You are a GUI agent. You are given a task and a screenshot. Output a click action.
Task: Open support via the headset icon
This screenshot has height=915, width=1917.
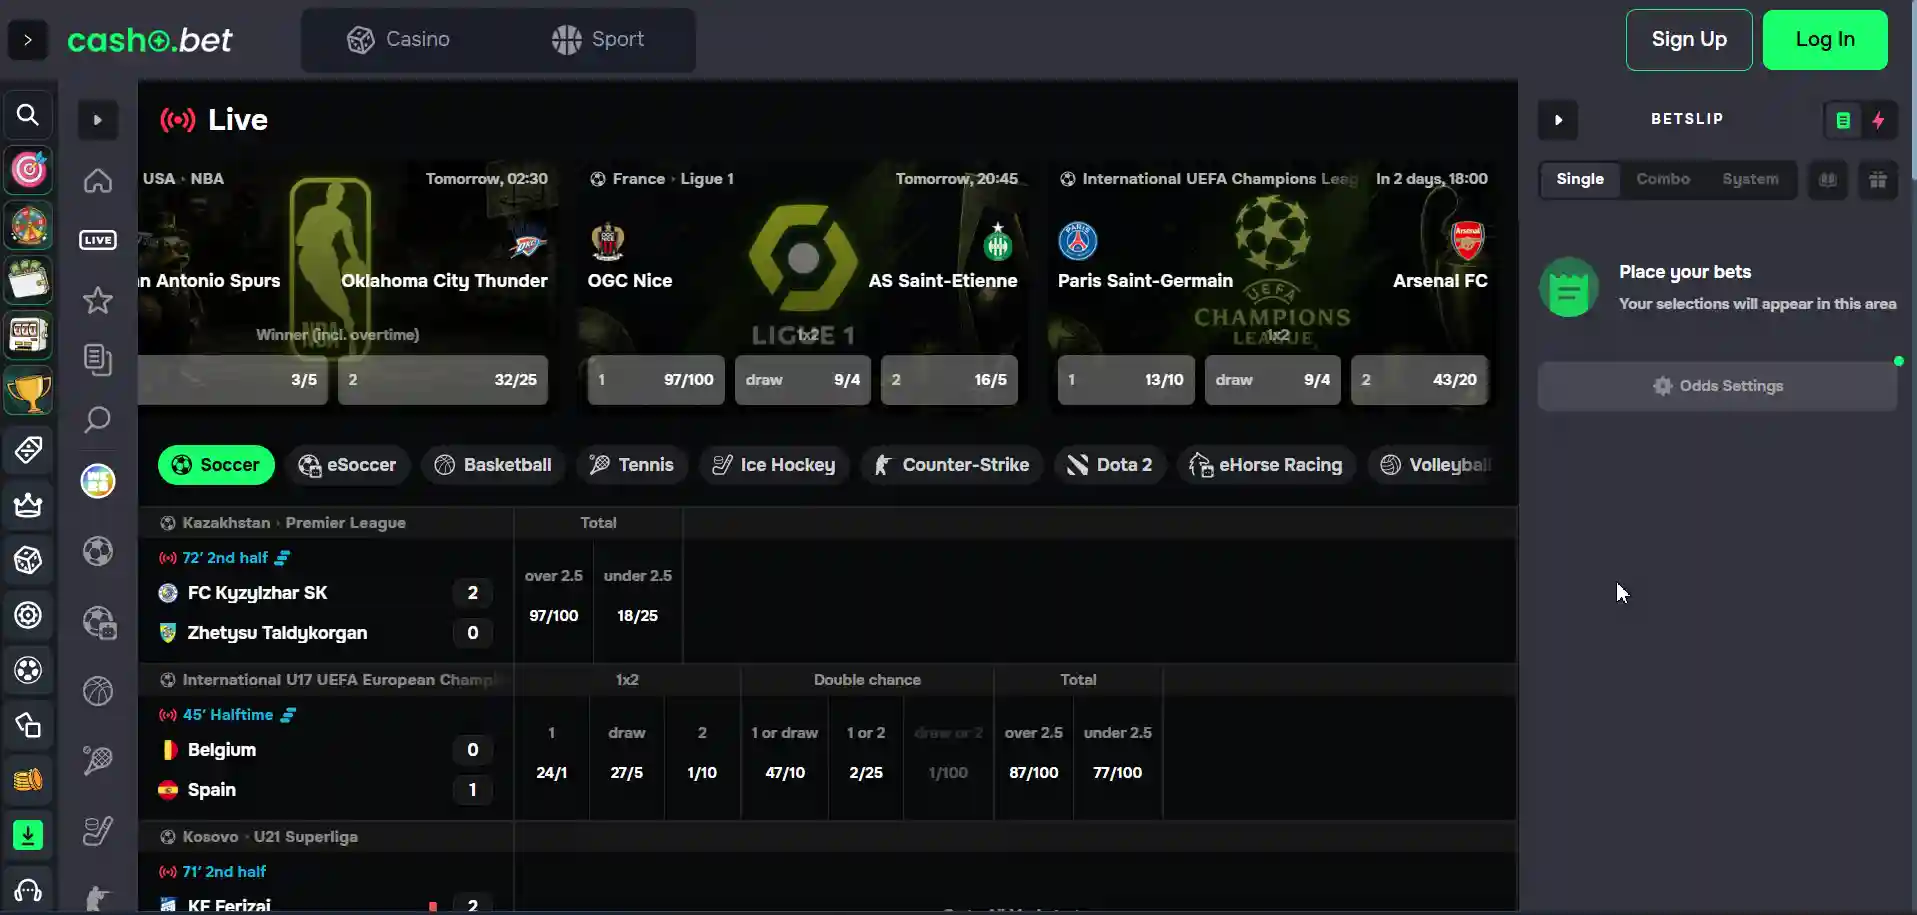click(28, 890)
